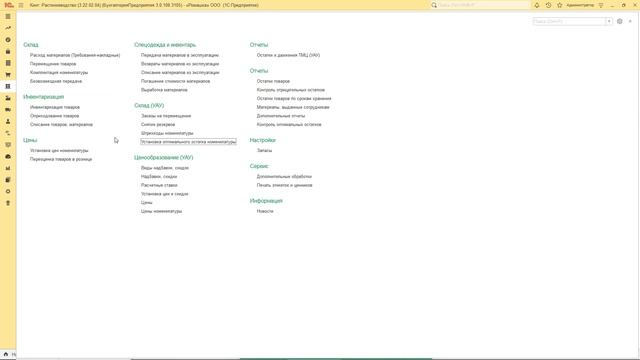Open Расчетные ставки
This screenshot has width=640, height=360.
pyautogui.click(x=159, y=185)
